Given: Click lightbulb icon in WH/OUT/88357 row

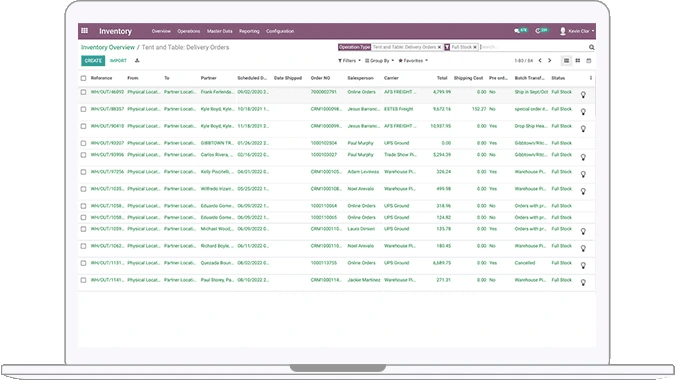Looking at the screenshot, I should pyautogui.click(x=583, y=112).
